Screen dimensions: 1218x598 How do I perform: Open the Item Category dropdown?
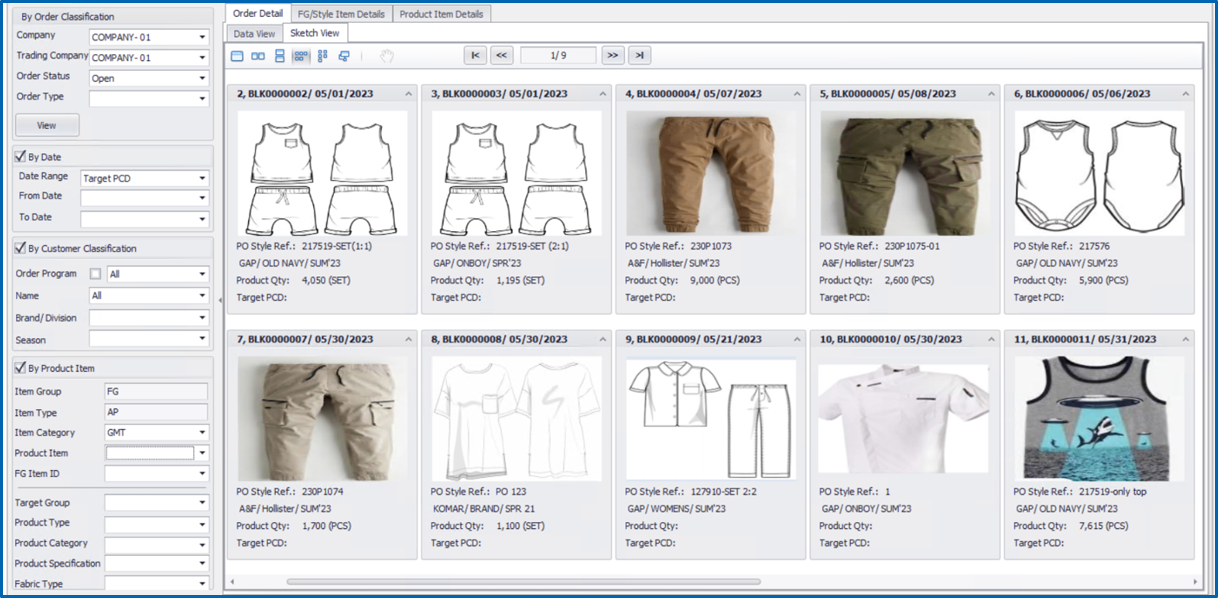pos(202,433)
